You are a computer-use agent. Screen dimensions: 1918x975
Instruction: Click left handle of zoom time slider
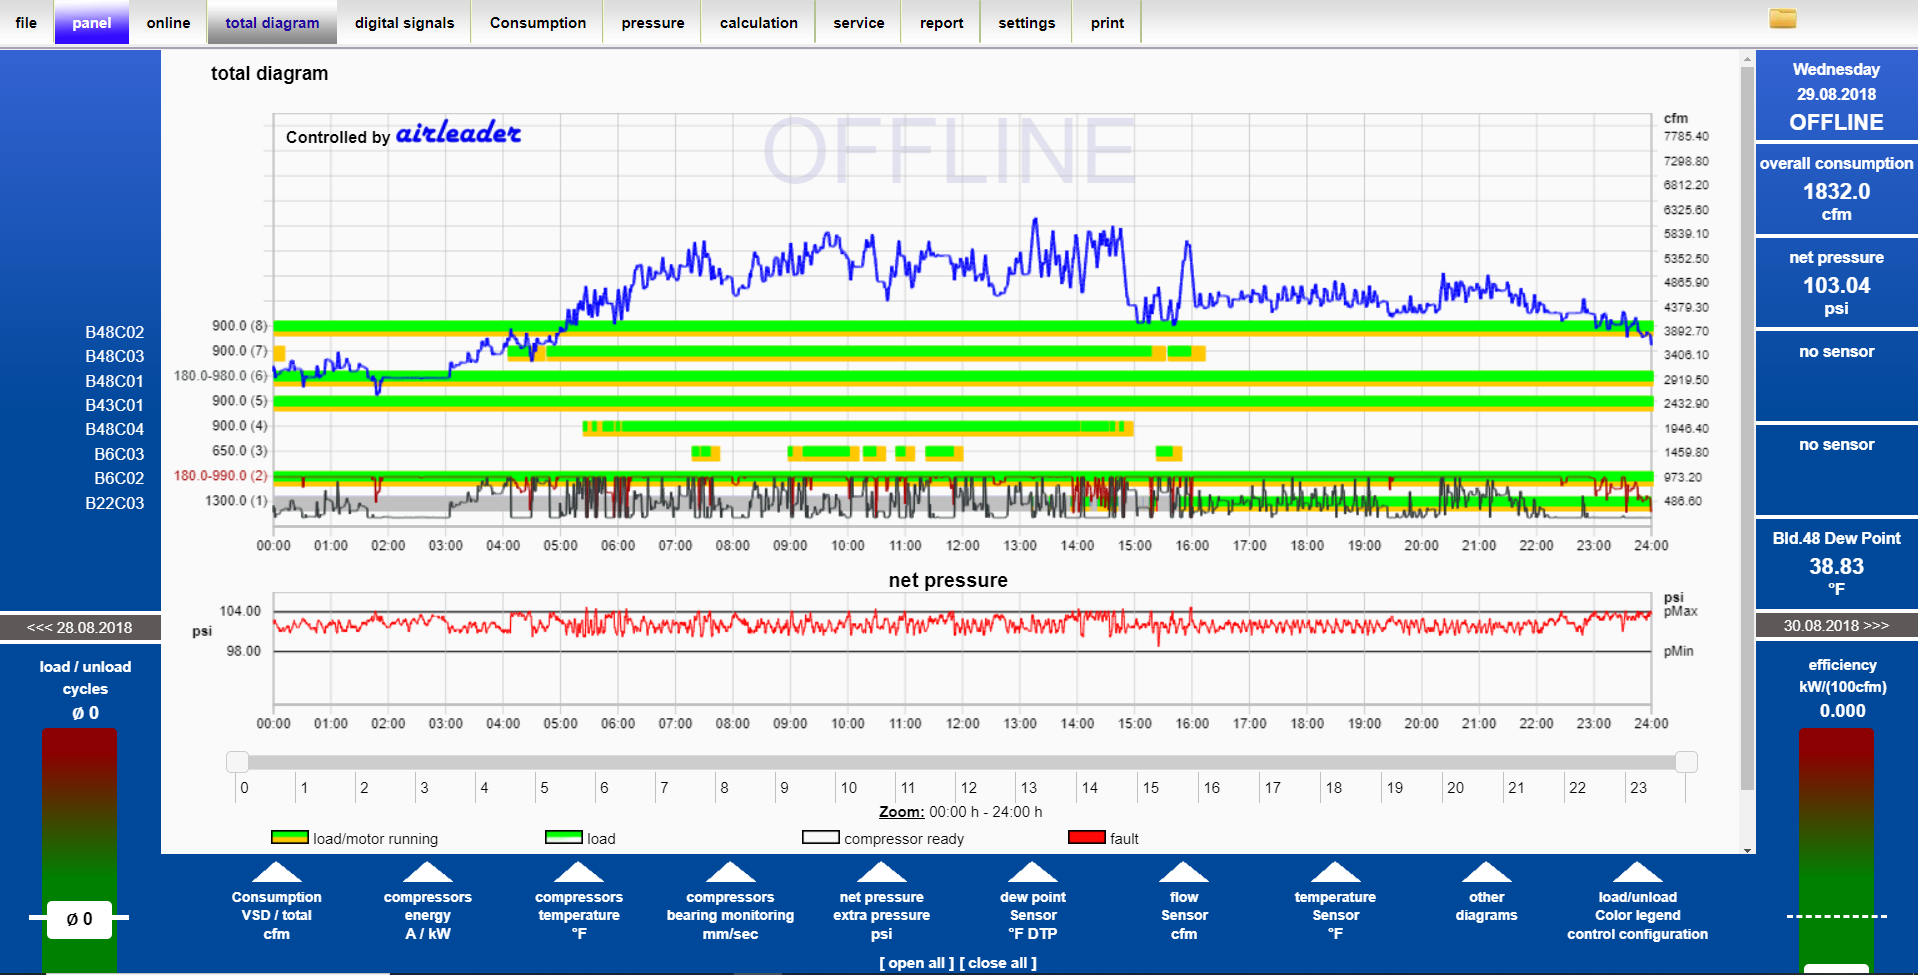(237, 762)
